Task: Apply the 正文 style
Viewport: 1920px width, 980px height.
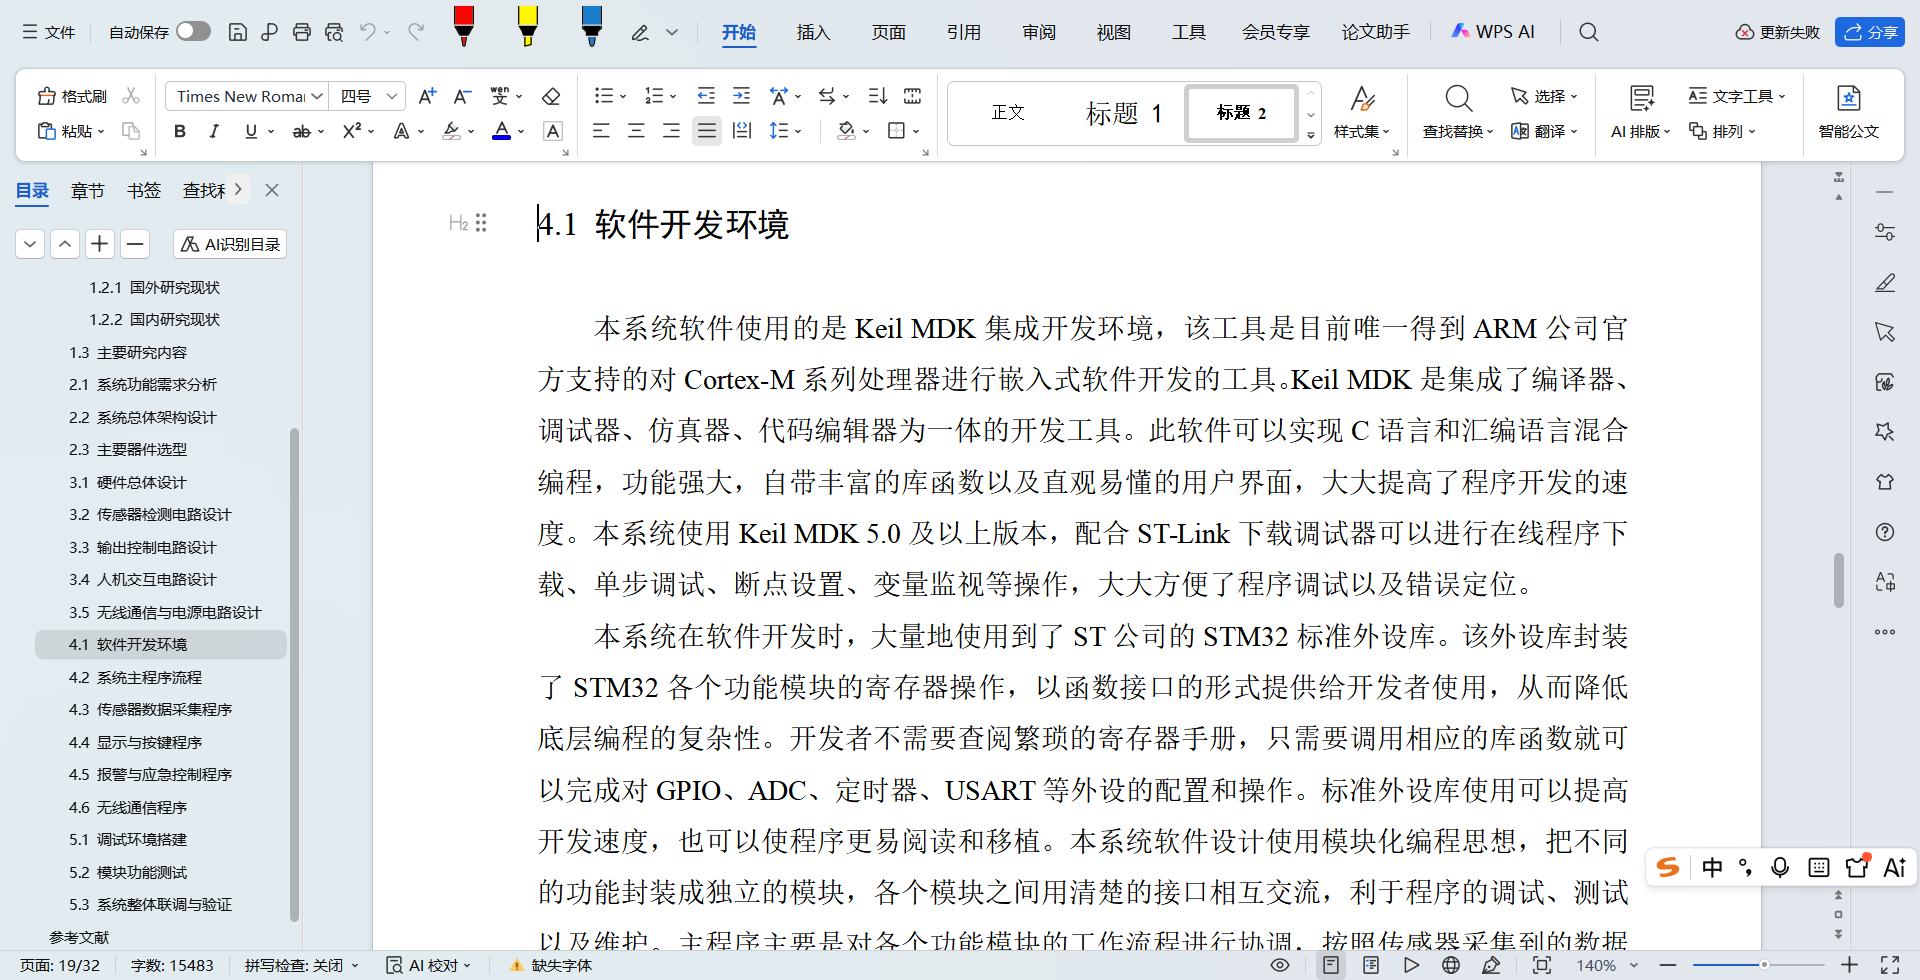Action: pos(1008,113)
